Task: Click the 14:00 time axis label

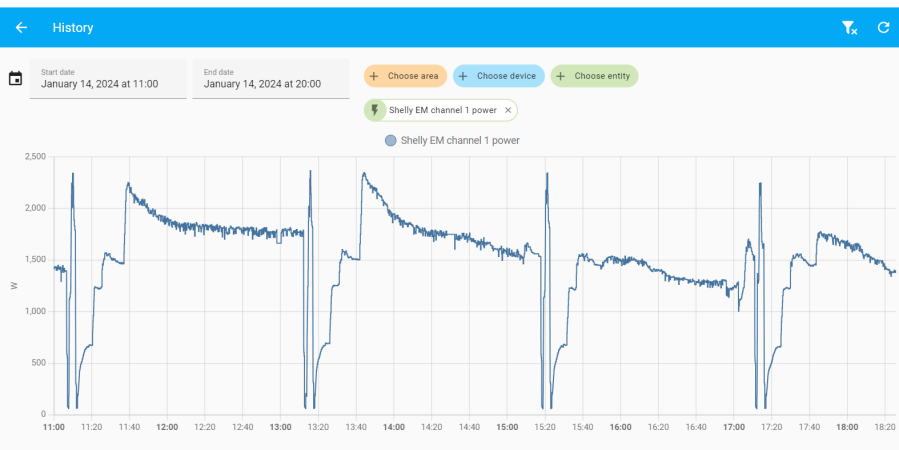Action: tap(393, 427)
